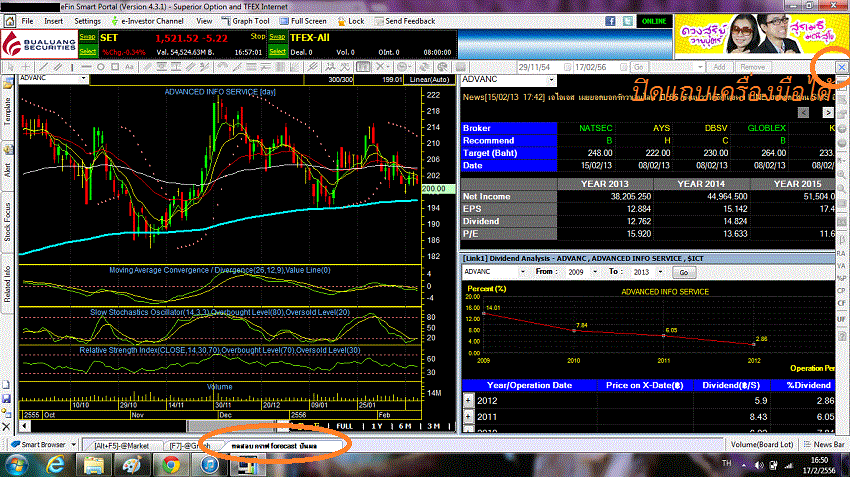The image size is (850, 477).
Task: Click the Swap button beside TFEX-All
Action: click(x=277, y=37)
